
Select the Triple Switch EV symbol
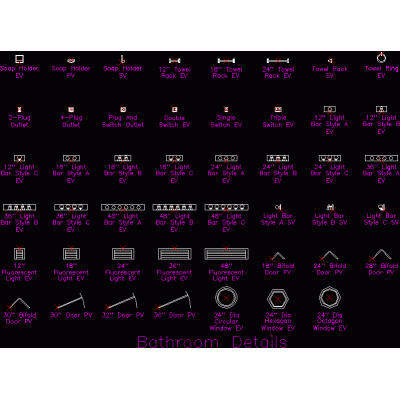tap(278, 109)
